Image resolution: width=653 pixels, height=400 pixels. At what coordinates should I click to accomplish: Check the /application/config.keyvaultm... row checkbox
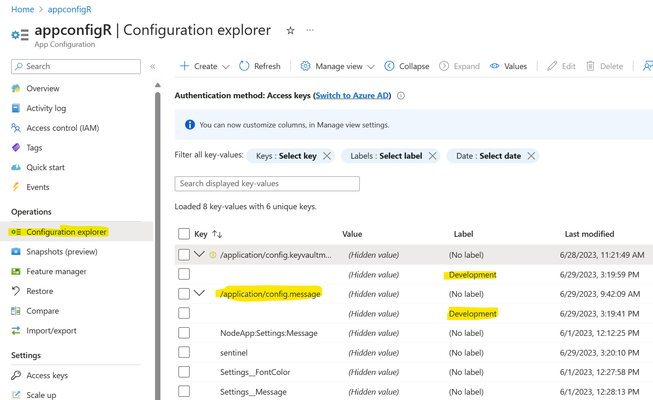click(184, 255)
